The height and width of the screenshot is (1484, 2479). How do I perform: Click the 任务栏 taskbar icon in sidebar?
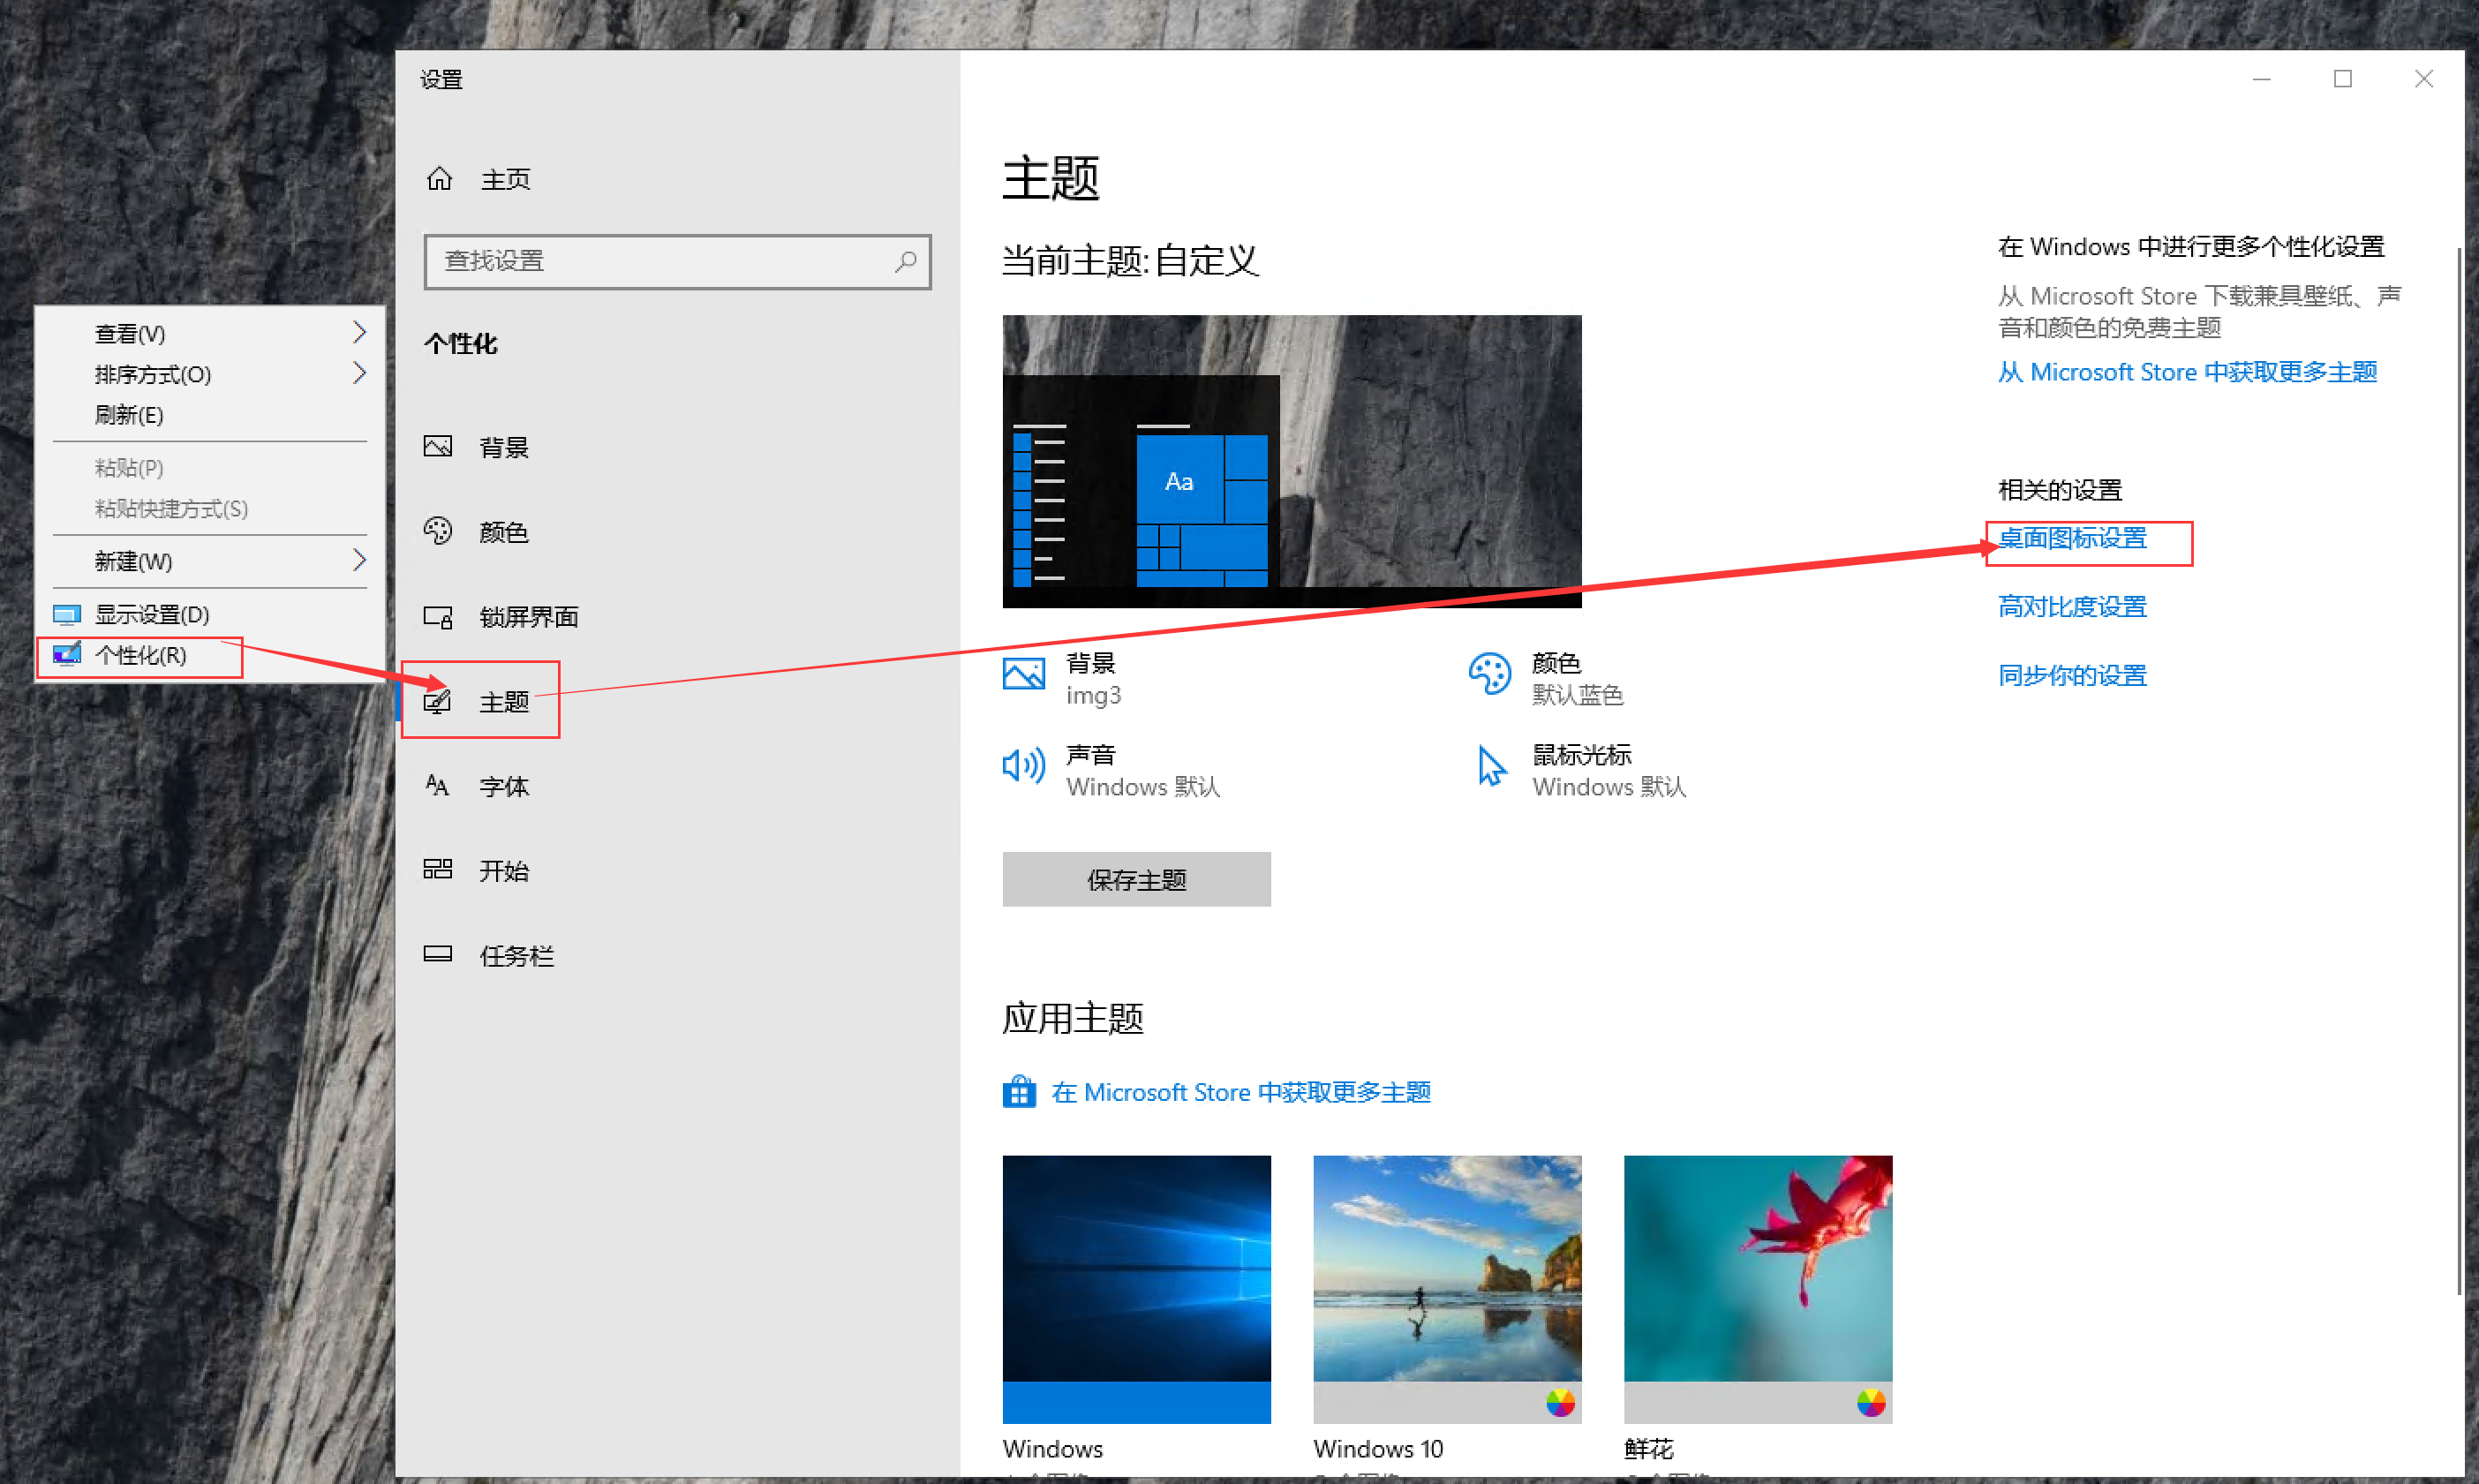pyautogui.click(x=438, y=953)
